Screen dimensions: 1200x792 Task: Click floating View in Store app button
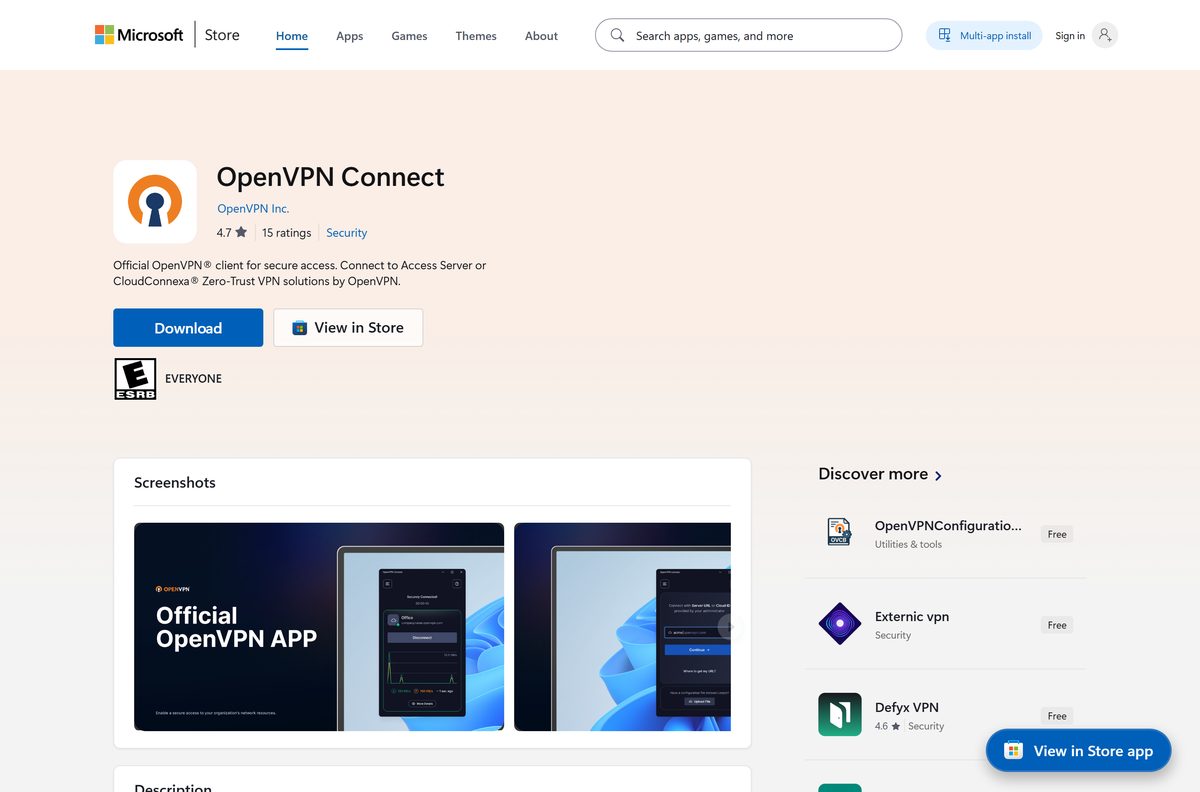point(1078,751)
